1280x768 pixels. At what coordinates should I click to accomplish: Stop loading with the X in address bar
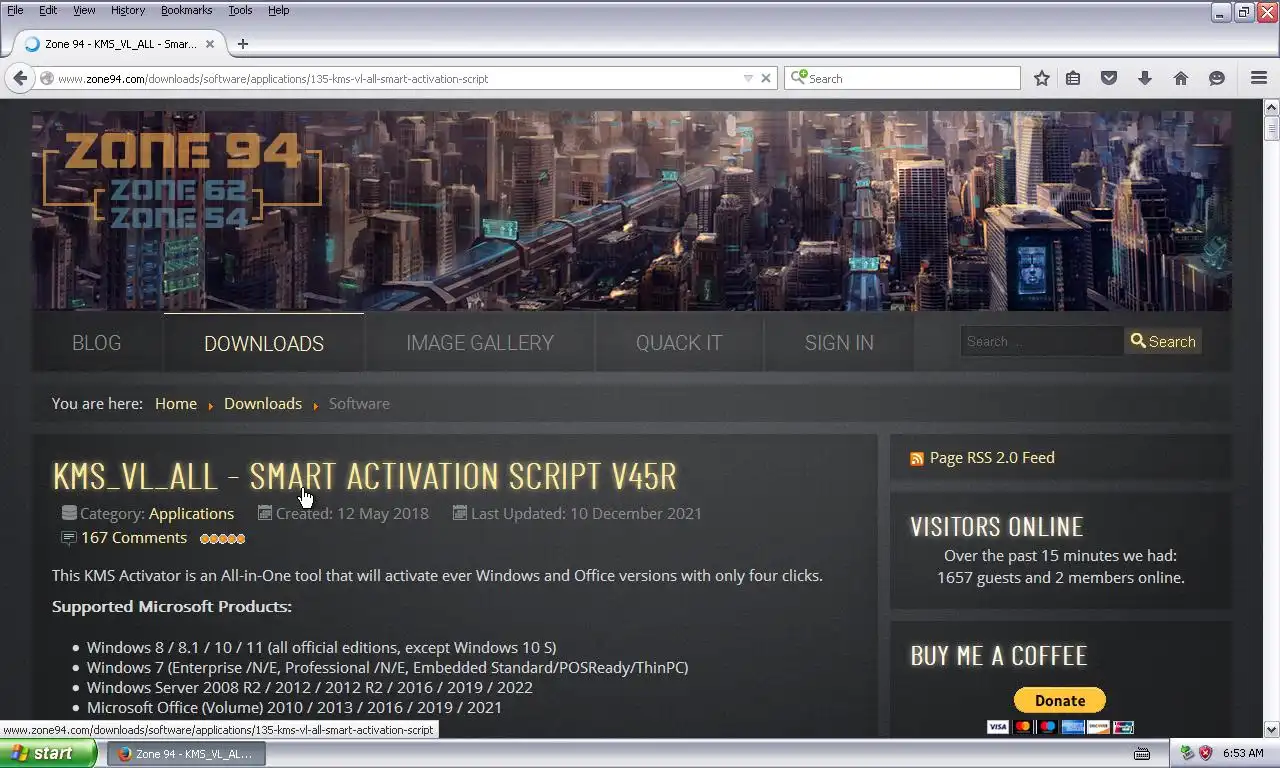click(x=766, y=78)
